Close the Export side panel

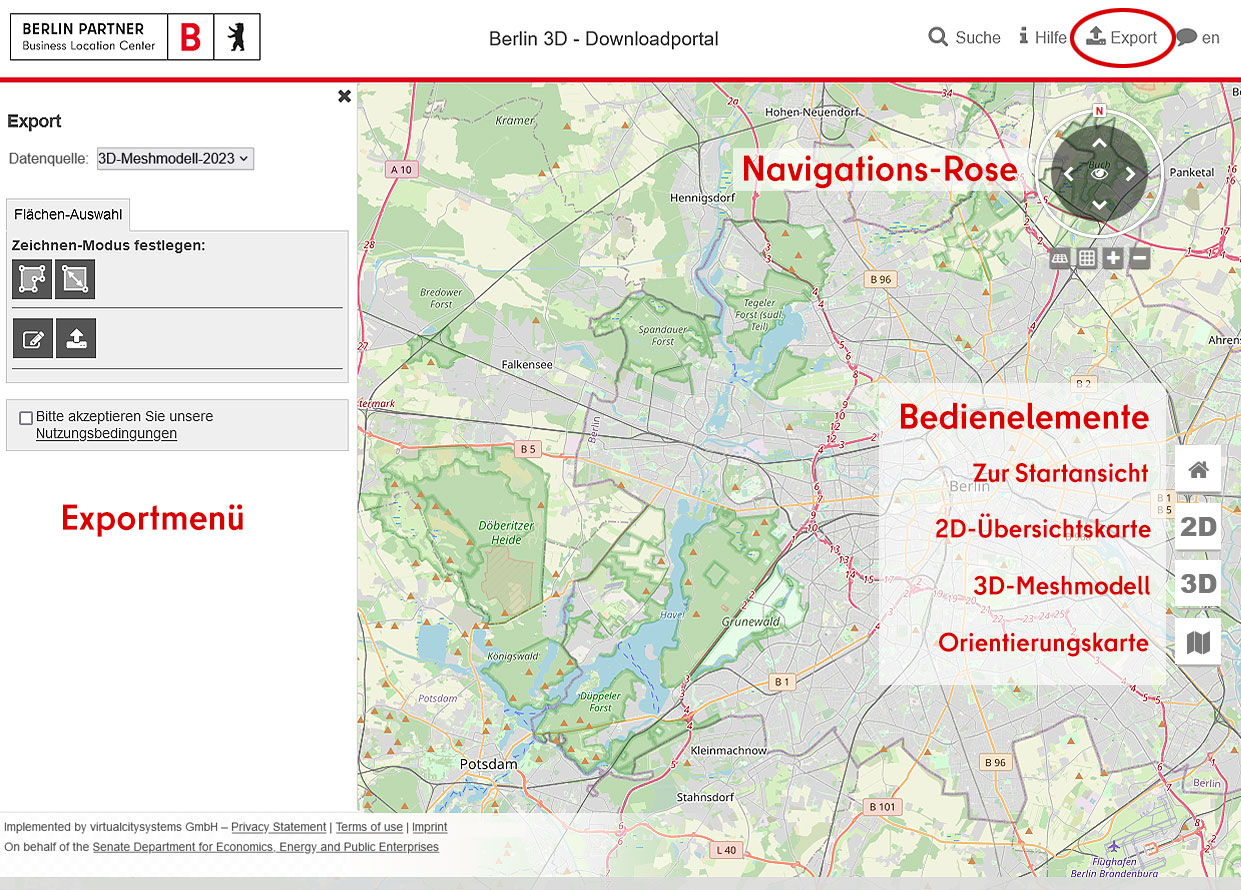[344, 96]
